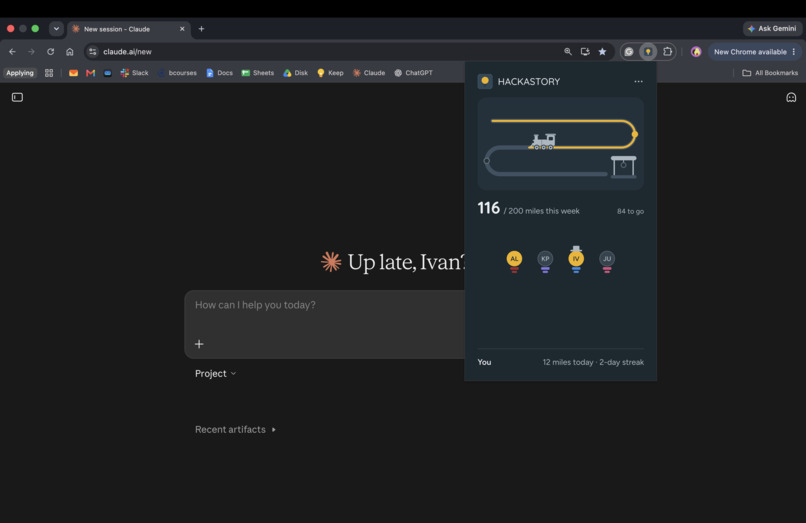Screen dimensions: 806x523
Task: Click the Claude starburst logo by greeting
Action: [331, 262]
